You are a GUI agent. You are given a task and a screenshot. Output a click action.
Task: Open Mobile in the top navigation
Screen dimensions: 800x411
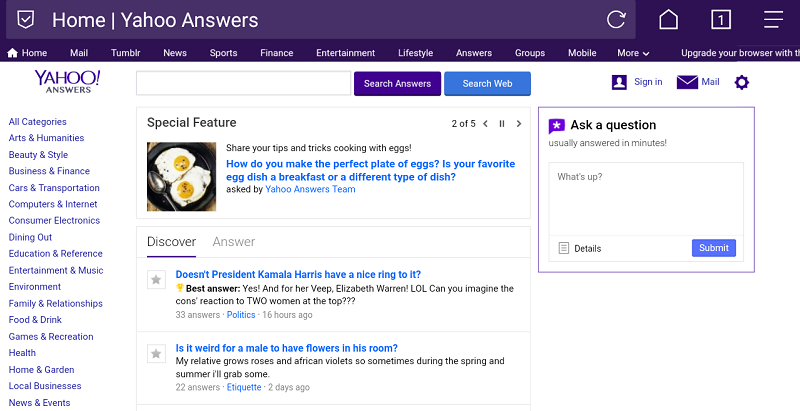coord(582,53)
